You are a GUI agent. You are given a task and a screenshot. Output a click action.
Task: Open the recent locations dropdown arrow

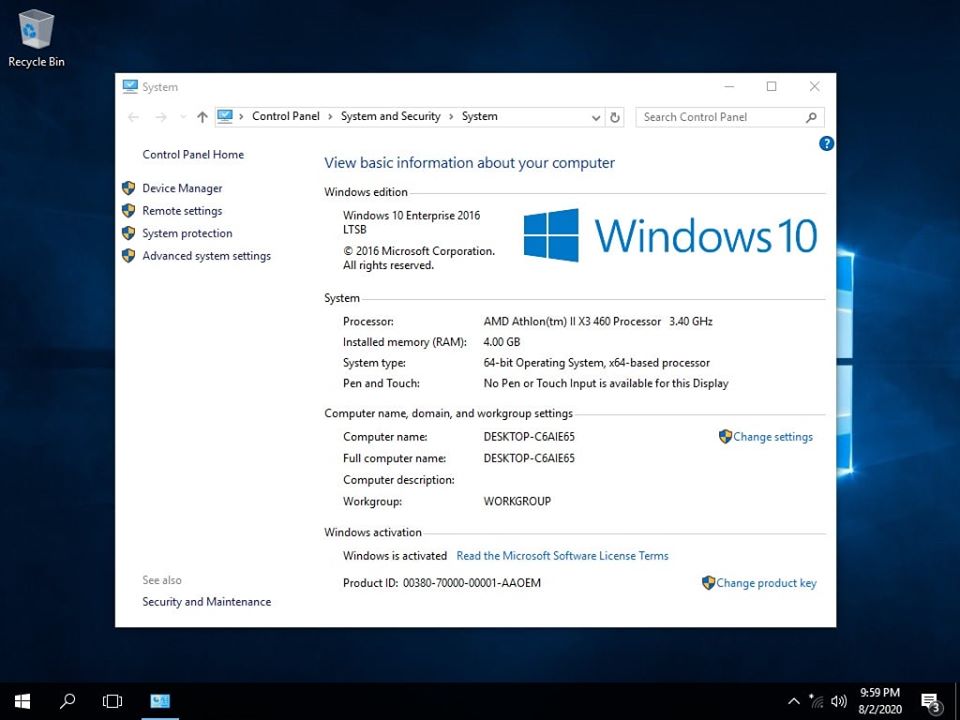[182, 117]
